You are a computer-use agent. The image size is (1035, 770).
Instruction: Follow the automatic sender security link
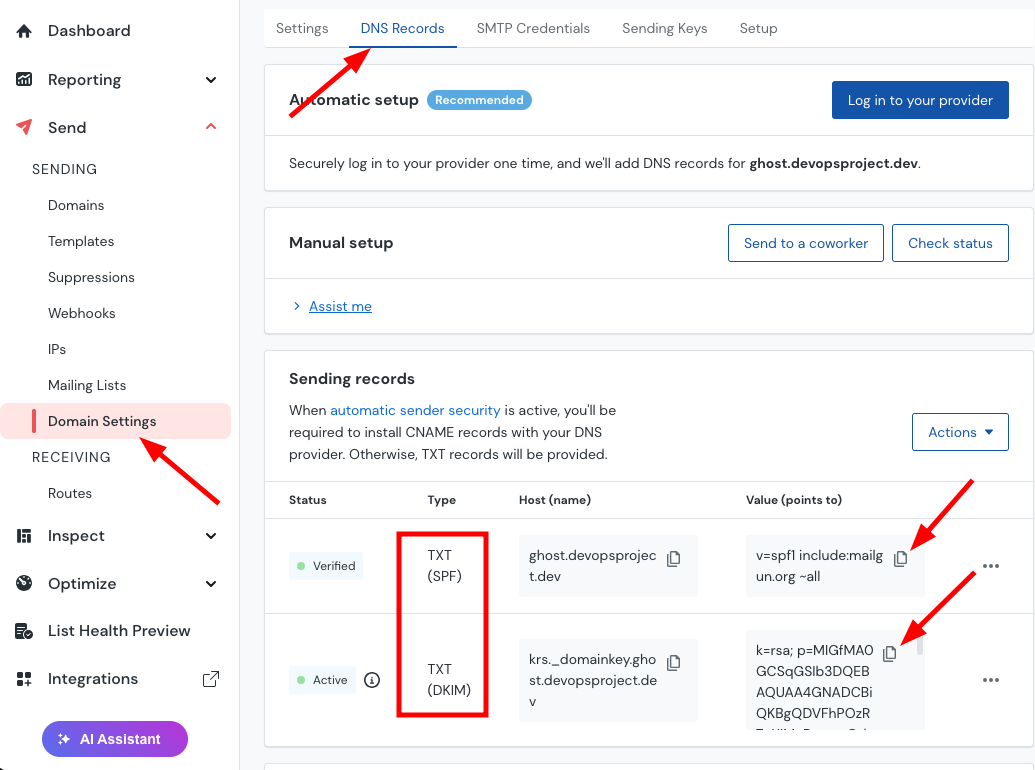point(415,410)
